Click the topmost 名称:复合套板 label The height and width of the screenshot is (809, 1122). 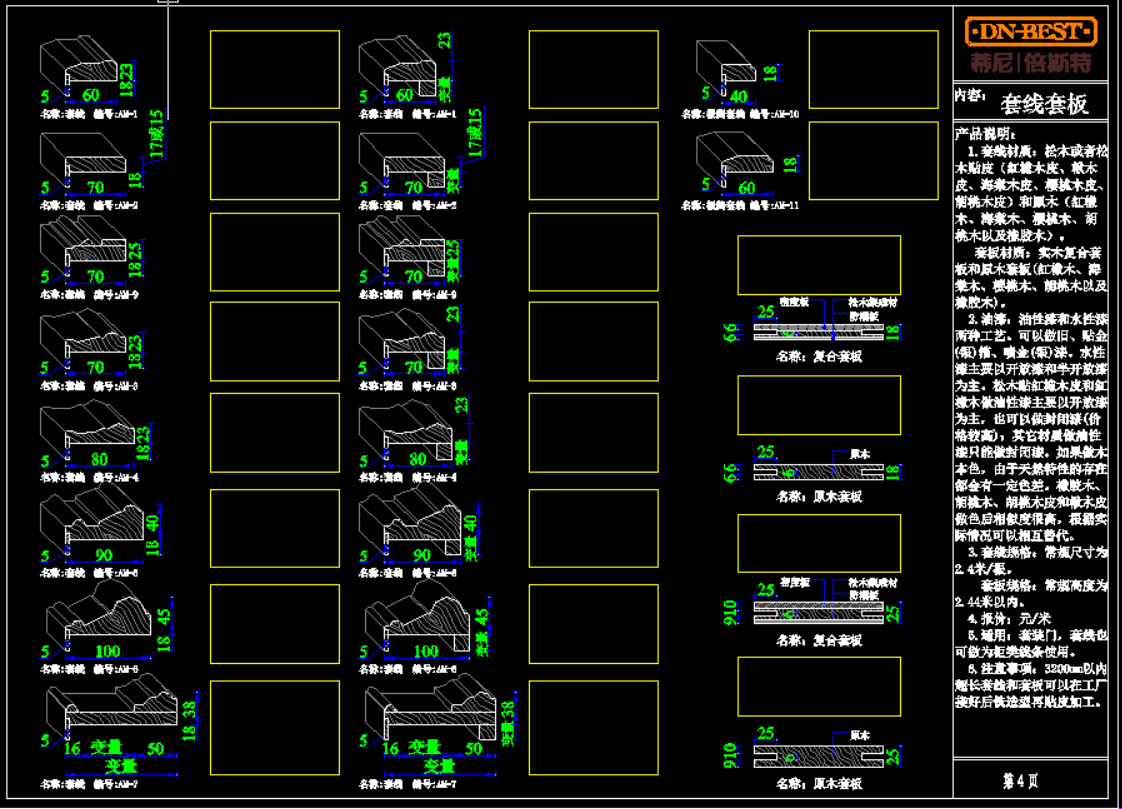click(x=818, y=356)
